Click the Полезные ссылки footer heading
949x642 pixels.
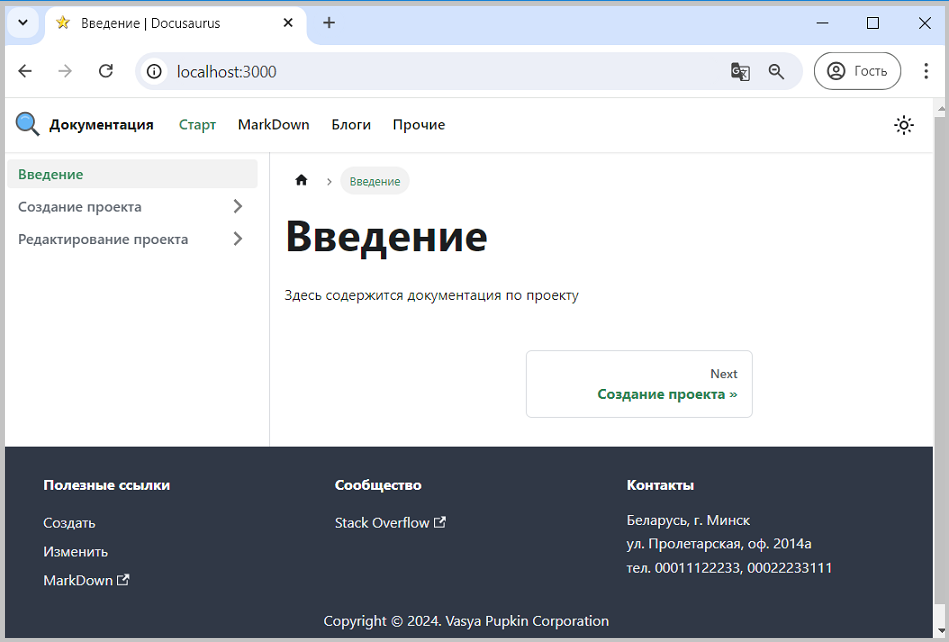107,485
